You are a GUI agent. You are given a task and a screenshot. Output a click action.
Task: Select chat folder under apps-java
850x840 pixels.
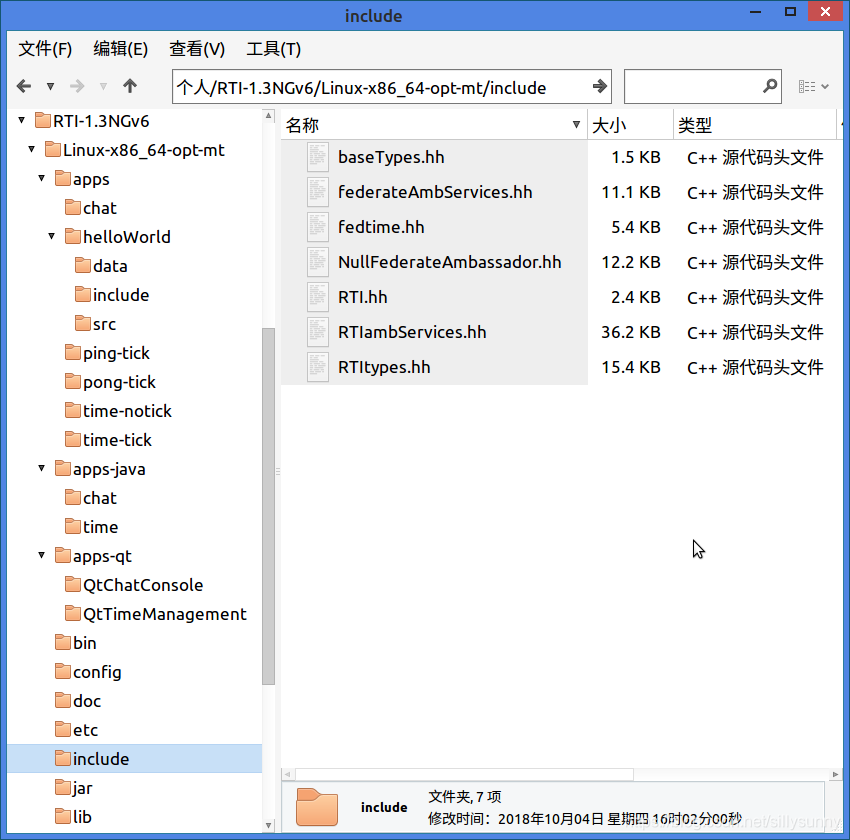pos(91,497)
